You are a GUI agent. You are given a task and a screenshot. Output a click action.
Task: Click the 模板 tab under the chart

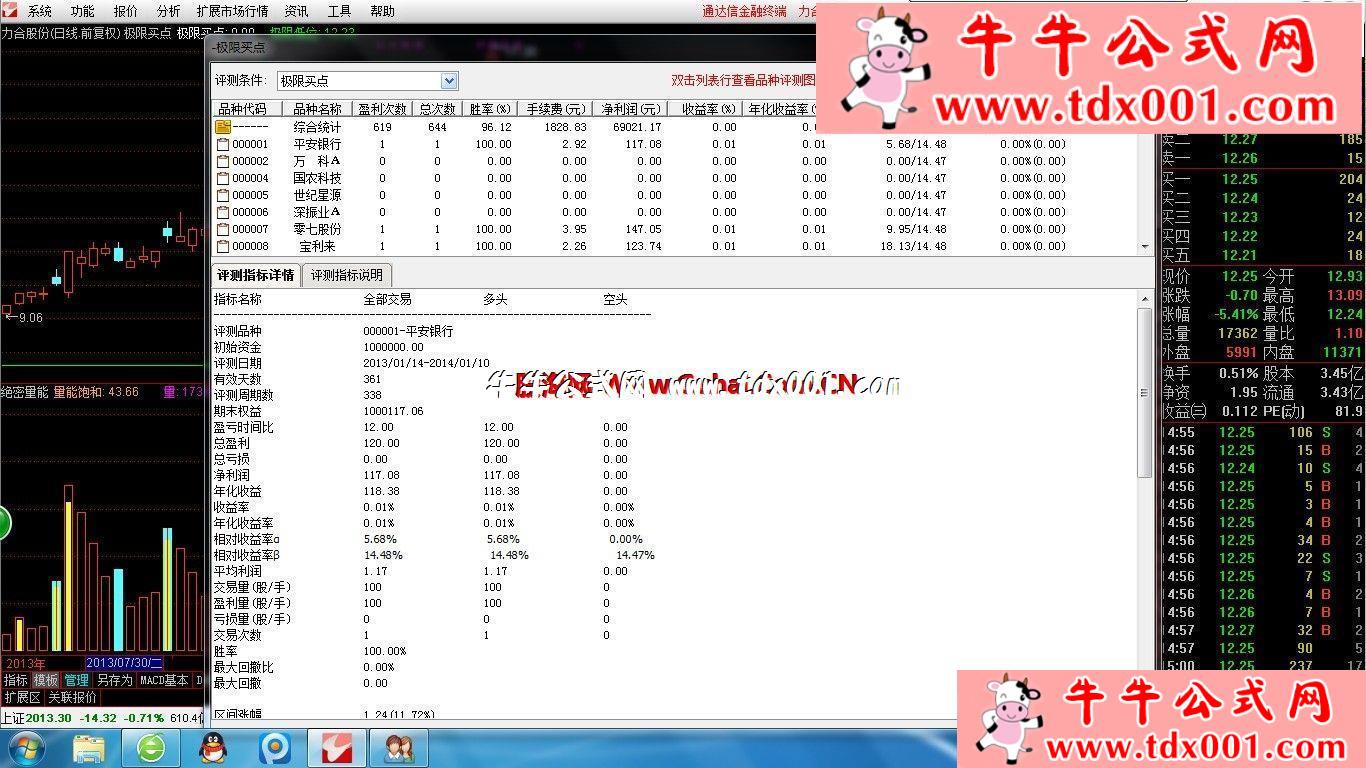pyautogui.click(x=46, y=680)
